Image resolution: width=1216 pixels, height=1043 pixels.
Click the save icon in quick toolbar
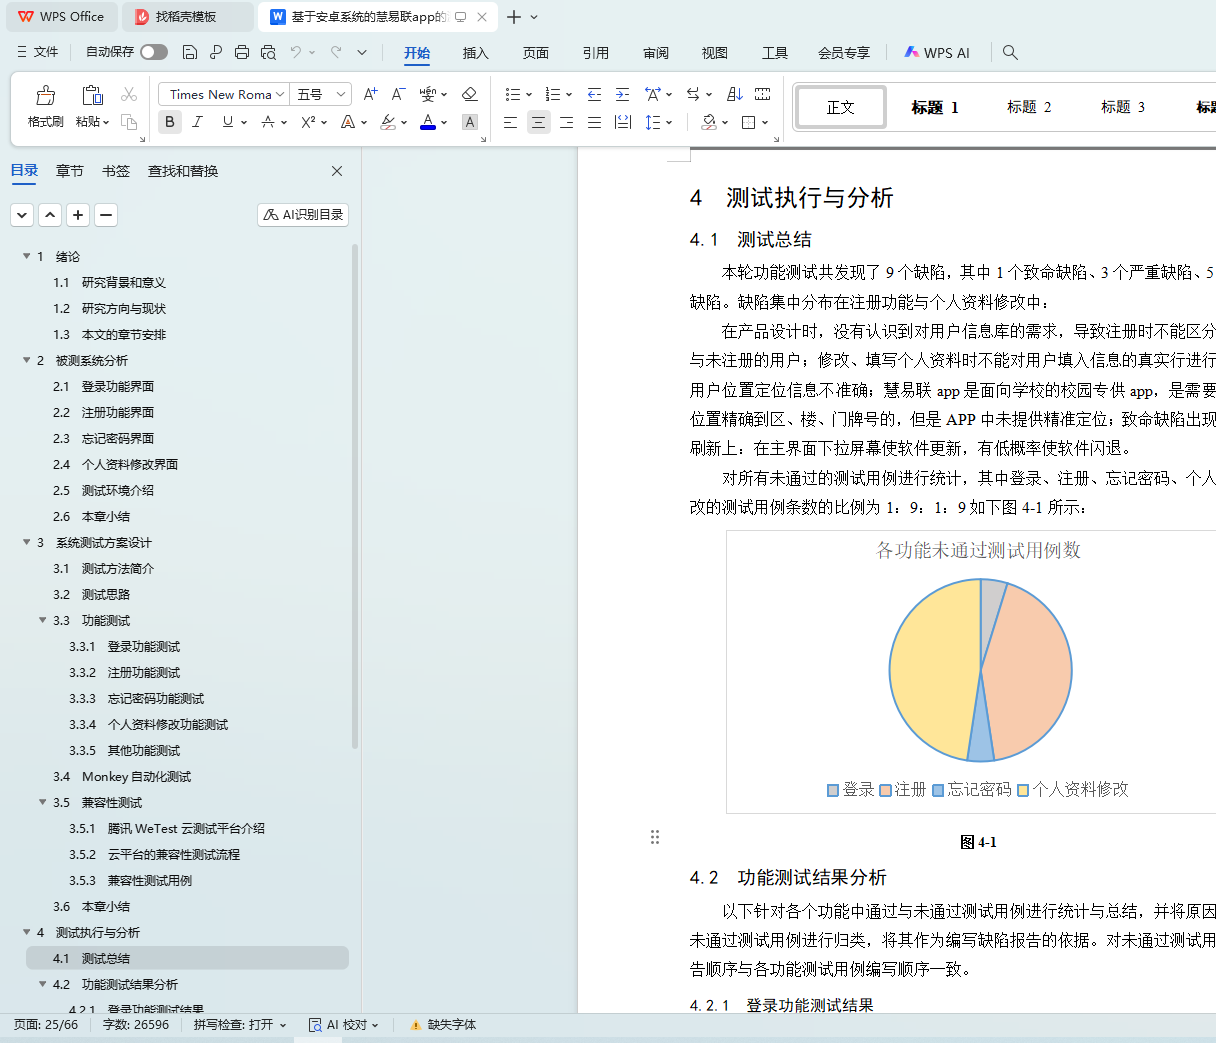(x=190, y=52)
